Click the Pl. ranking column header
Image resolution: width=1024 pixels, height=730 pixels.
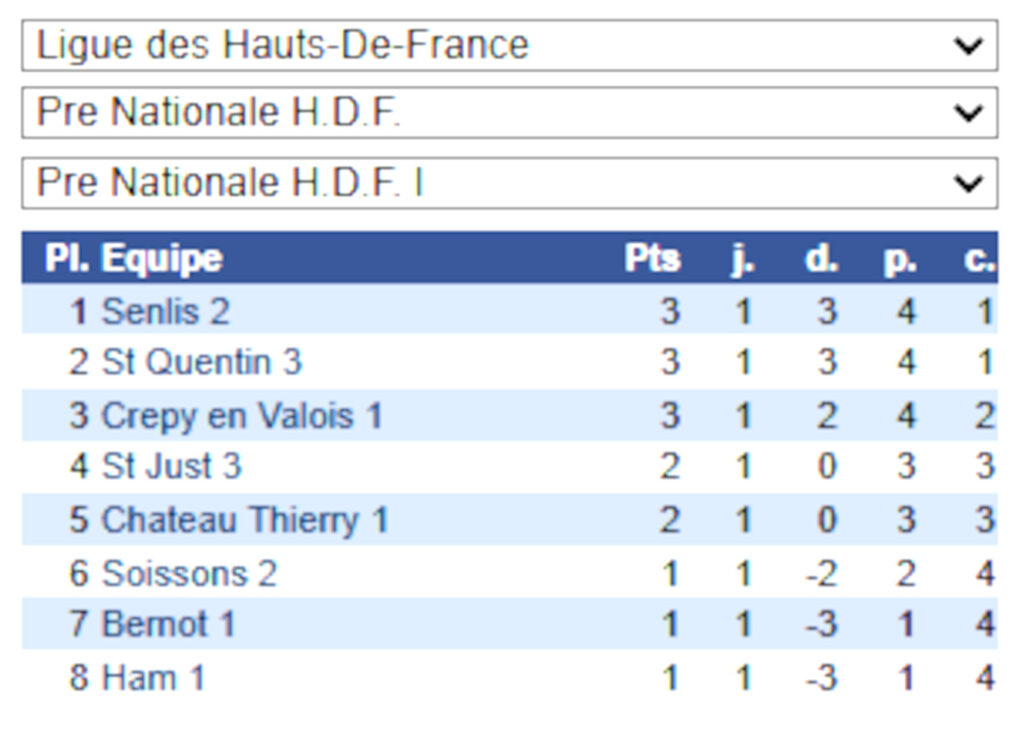[x=67, y=258]
